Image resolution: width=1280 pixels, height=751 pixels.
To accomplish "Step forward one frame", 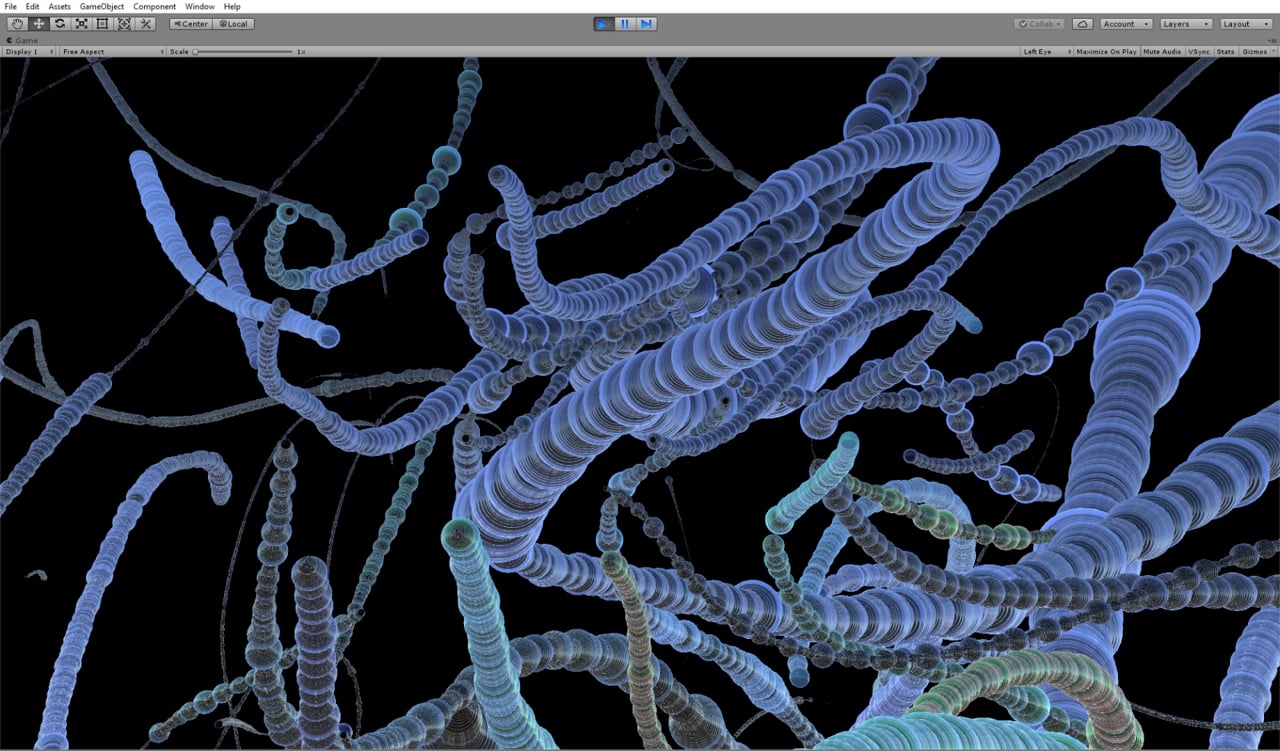I will (646, 24).
